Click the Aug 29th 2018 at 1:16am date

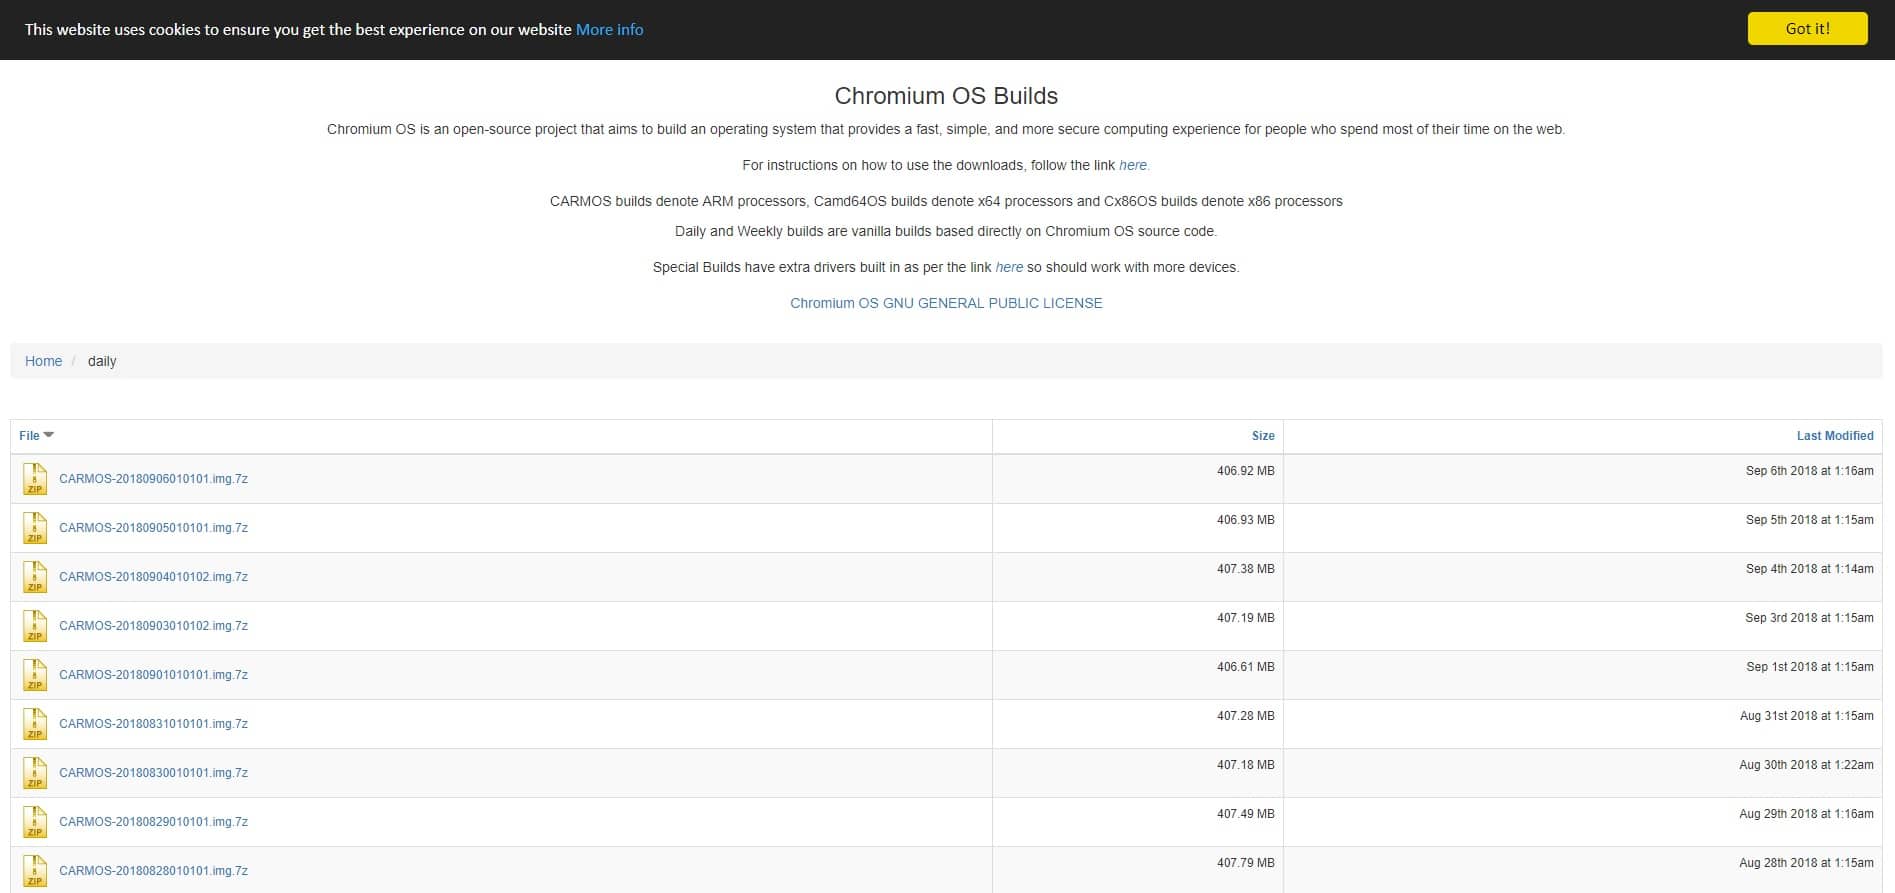click(1806, 814)
